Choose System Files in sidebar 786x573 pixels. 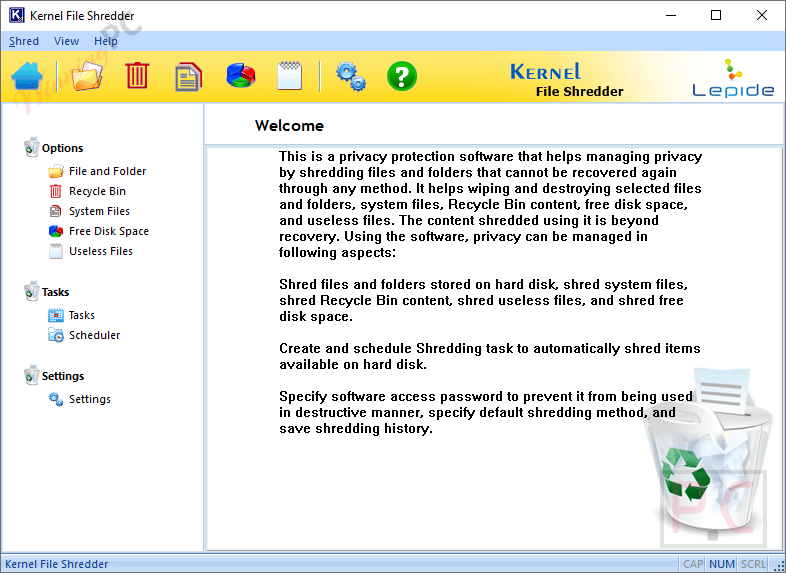click(99, 211)
